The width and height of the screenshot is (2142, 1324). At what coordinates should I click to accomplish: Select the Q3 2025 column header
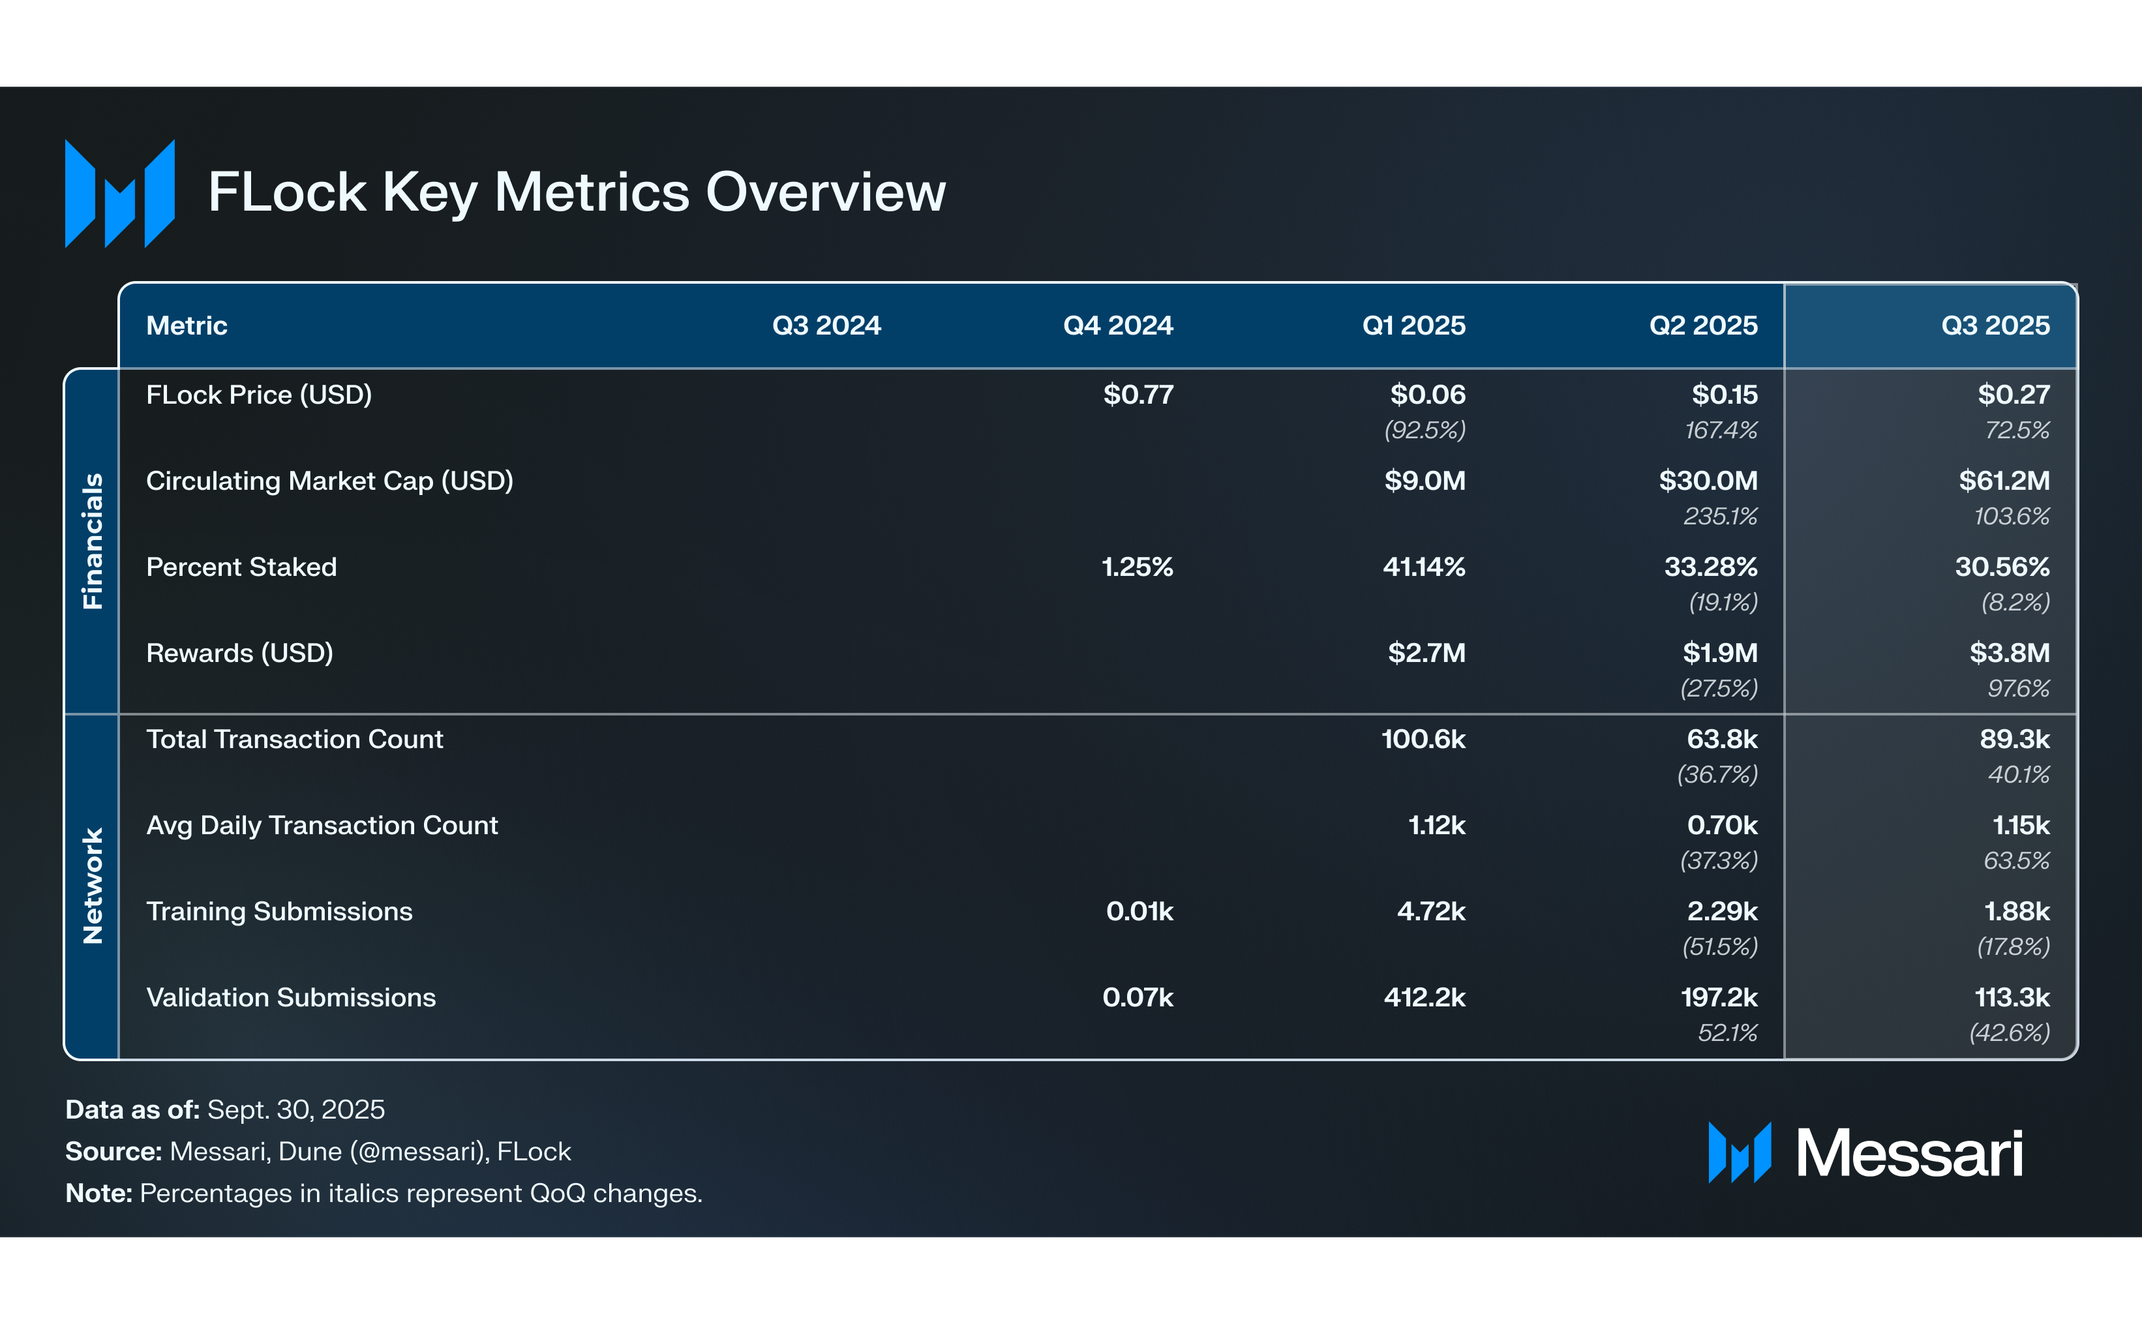1995,325
